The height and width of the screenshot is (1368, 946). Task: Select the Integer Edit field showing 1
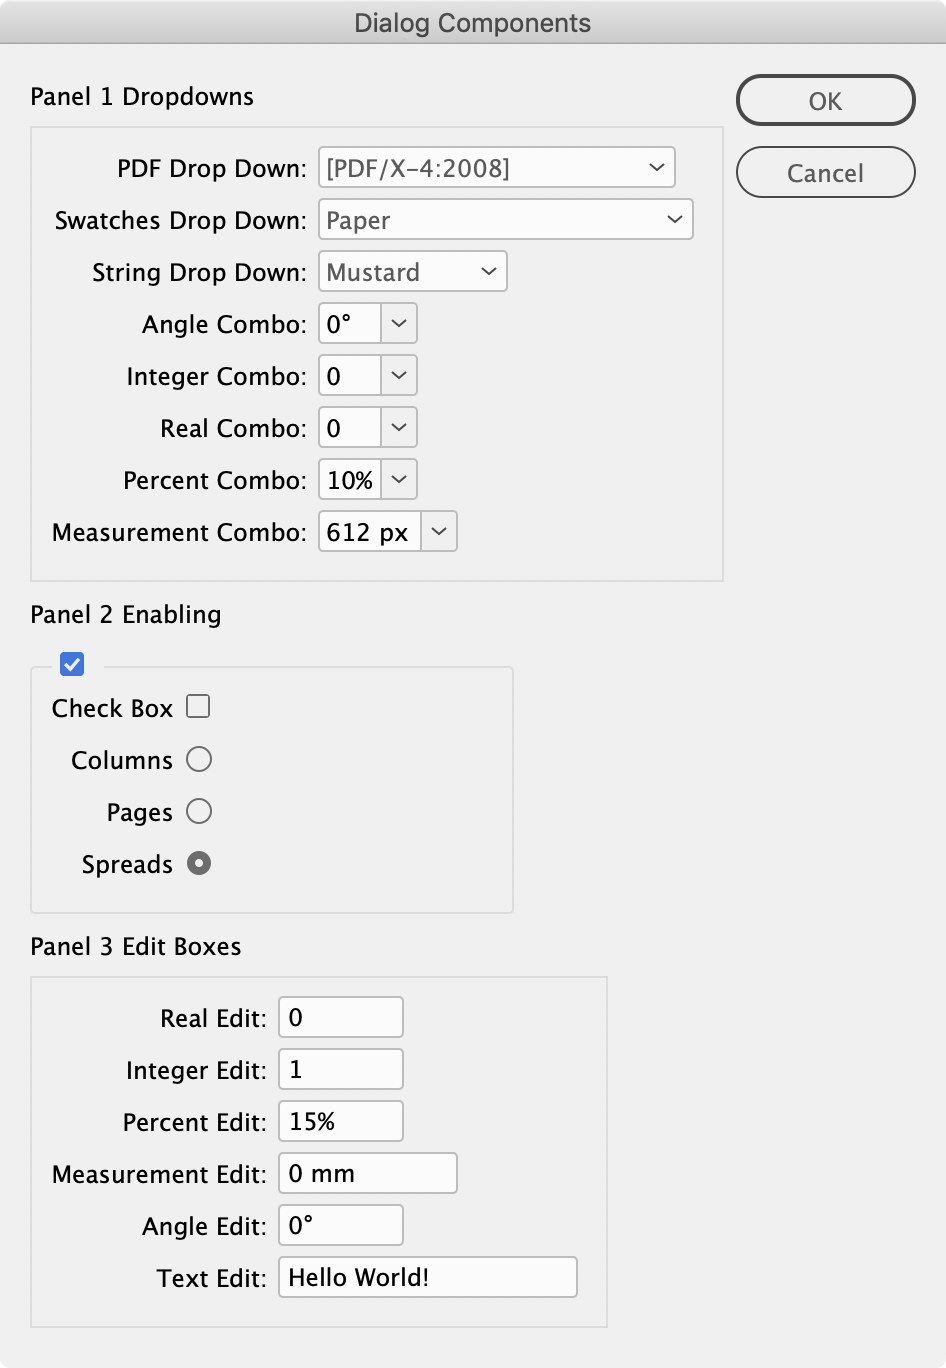tap(340, 1068)
